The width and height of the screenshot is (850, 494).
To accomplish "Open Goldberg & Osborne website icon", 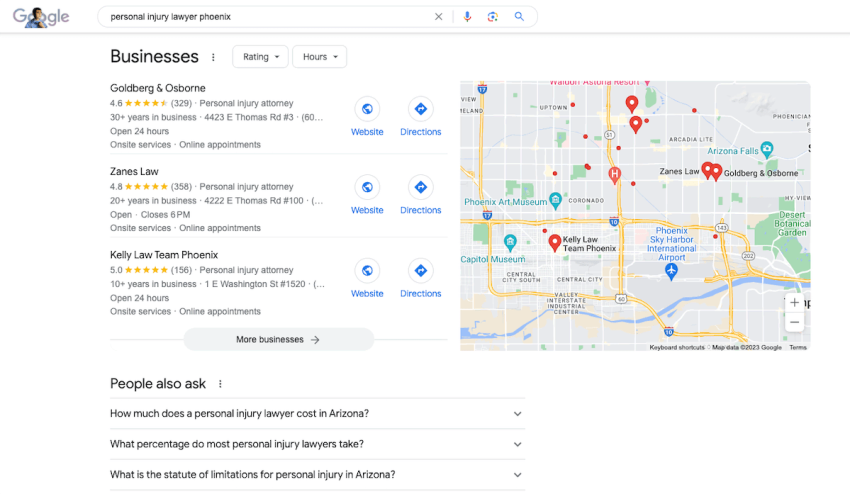I will point(367,109).
